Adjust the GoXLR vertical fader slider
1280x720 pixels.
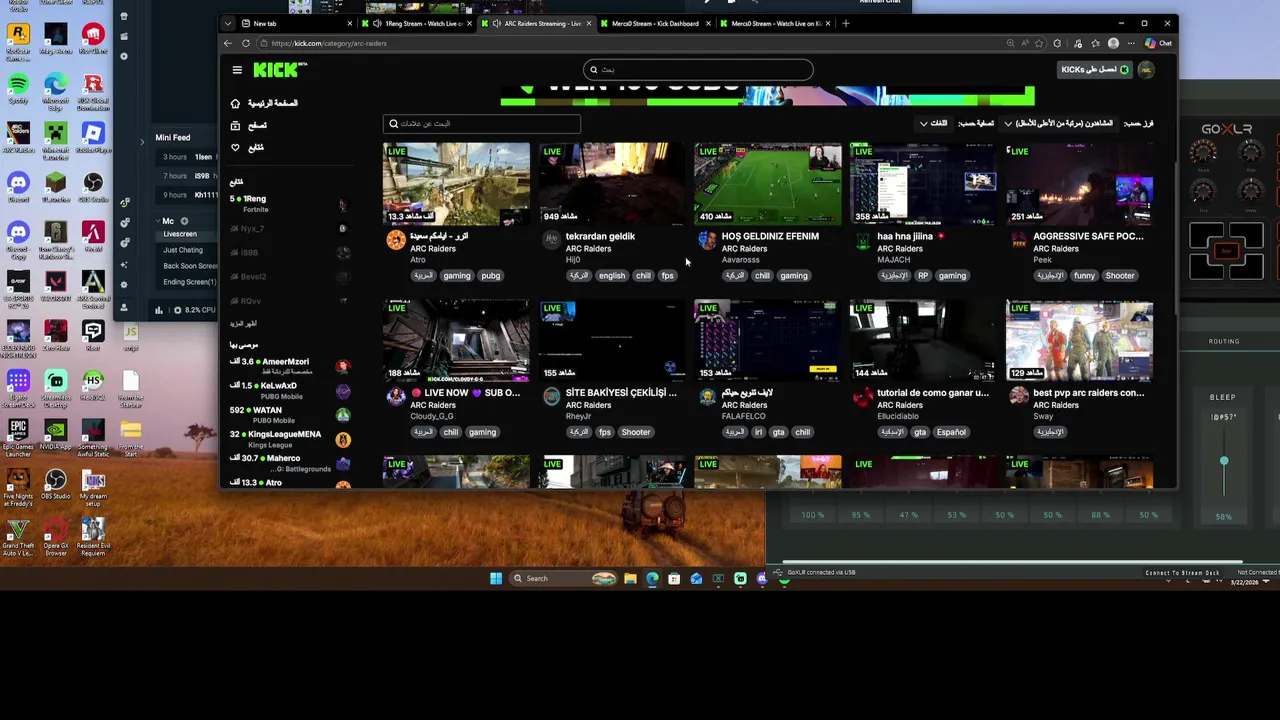click(1224, 461)
